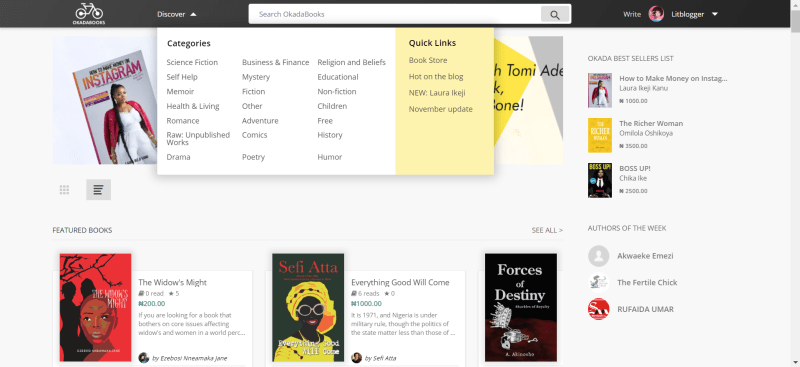Select Health & Living category
Image resolution: width=800 pixels, height=367 pixels.
click(193, 106)
